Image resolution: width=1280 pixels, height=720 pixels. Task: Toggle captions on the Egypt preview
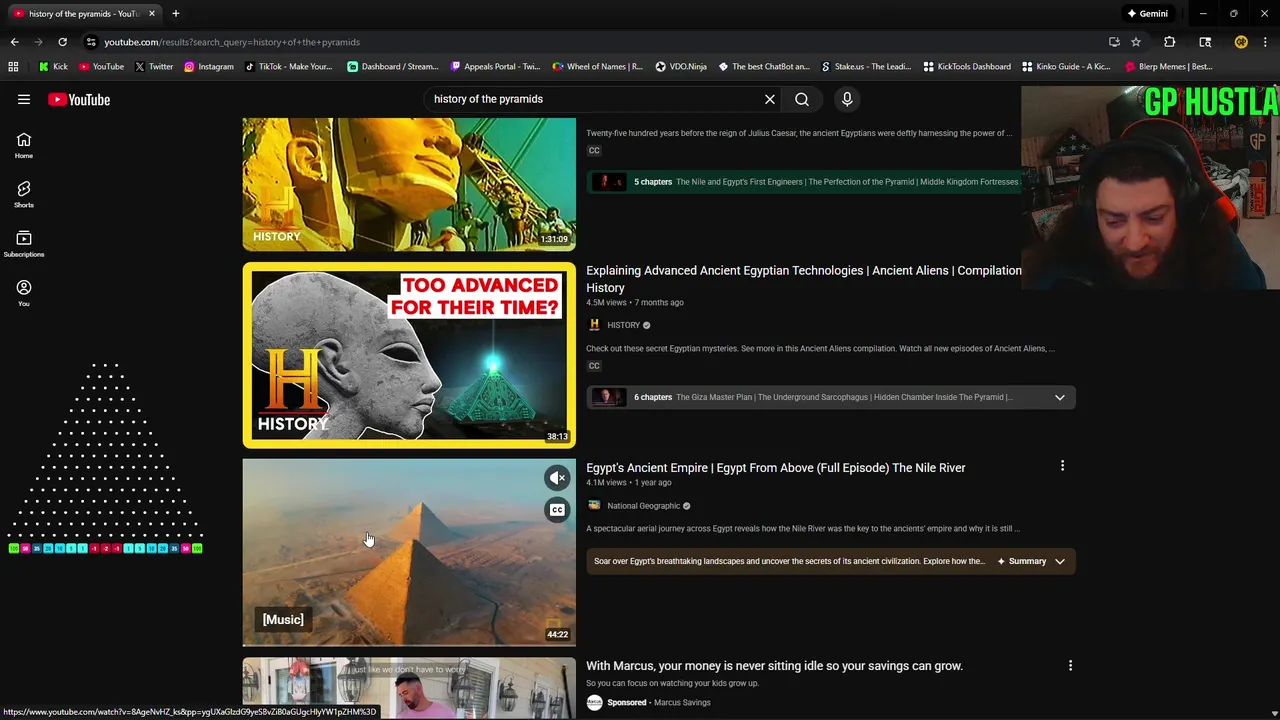(x=557, y=510)
